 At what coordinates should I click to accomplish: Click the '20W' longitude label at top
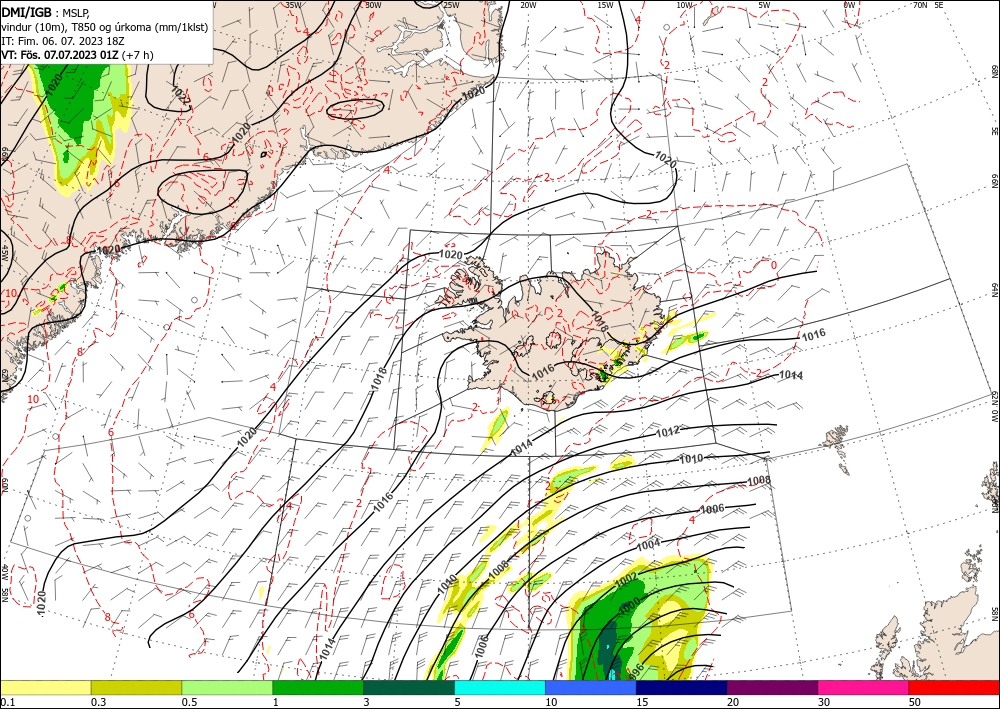(x=528, y=4)
